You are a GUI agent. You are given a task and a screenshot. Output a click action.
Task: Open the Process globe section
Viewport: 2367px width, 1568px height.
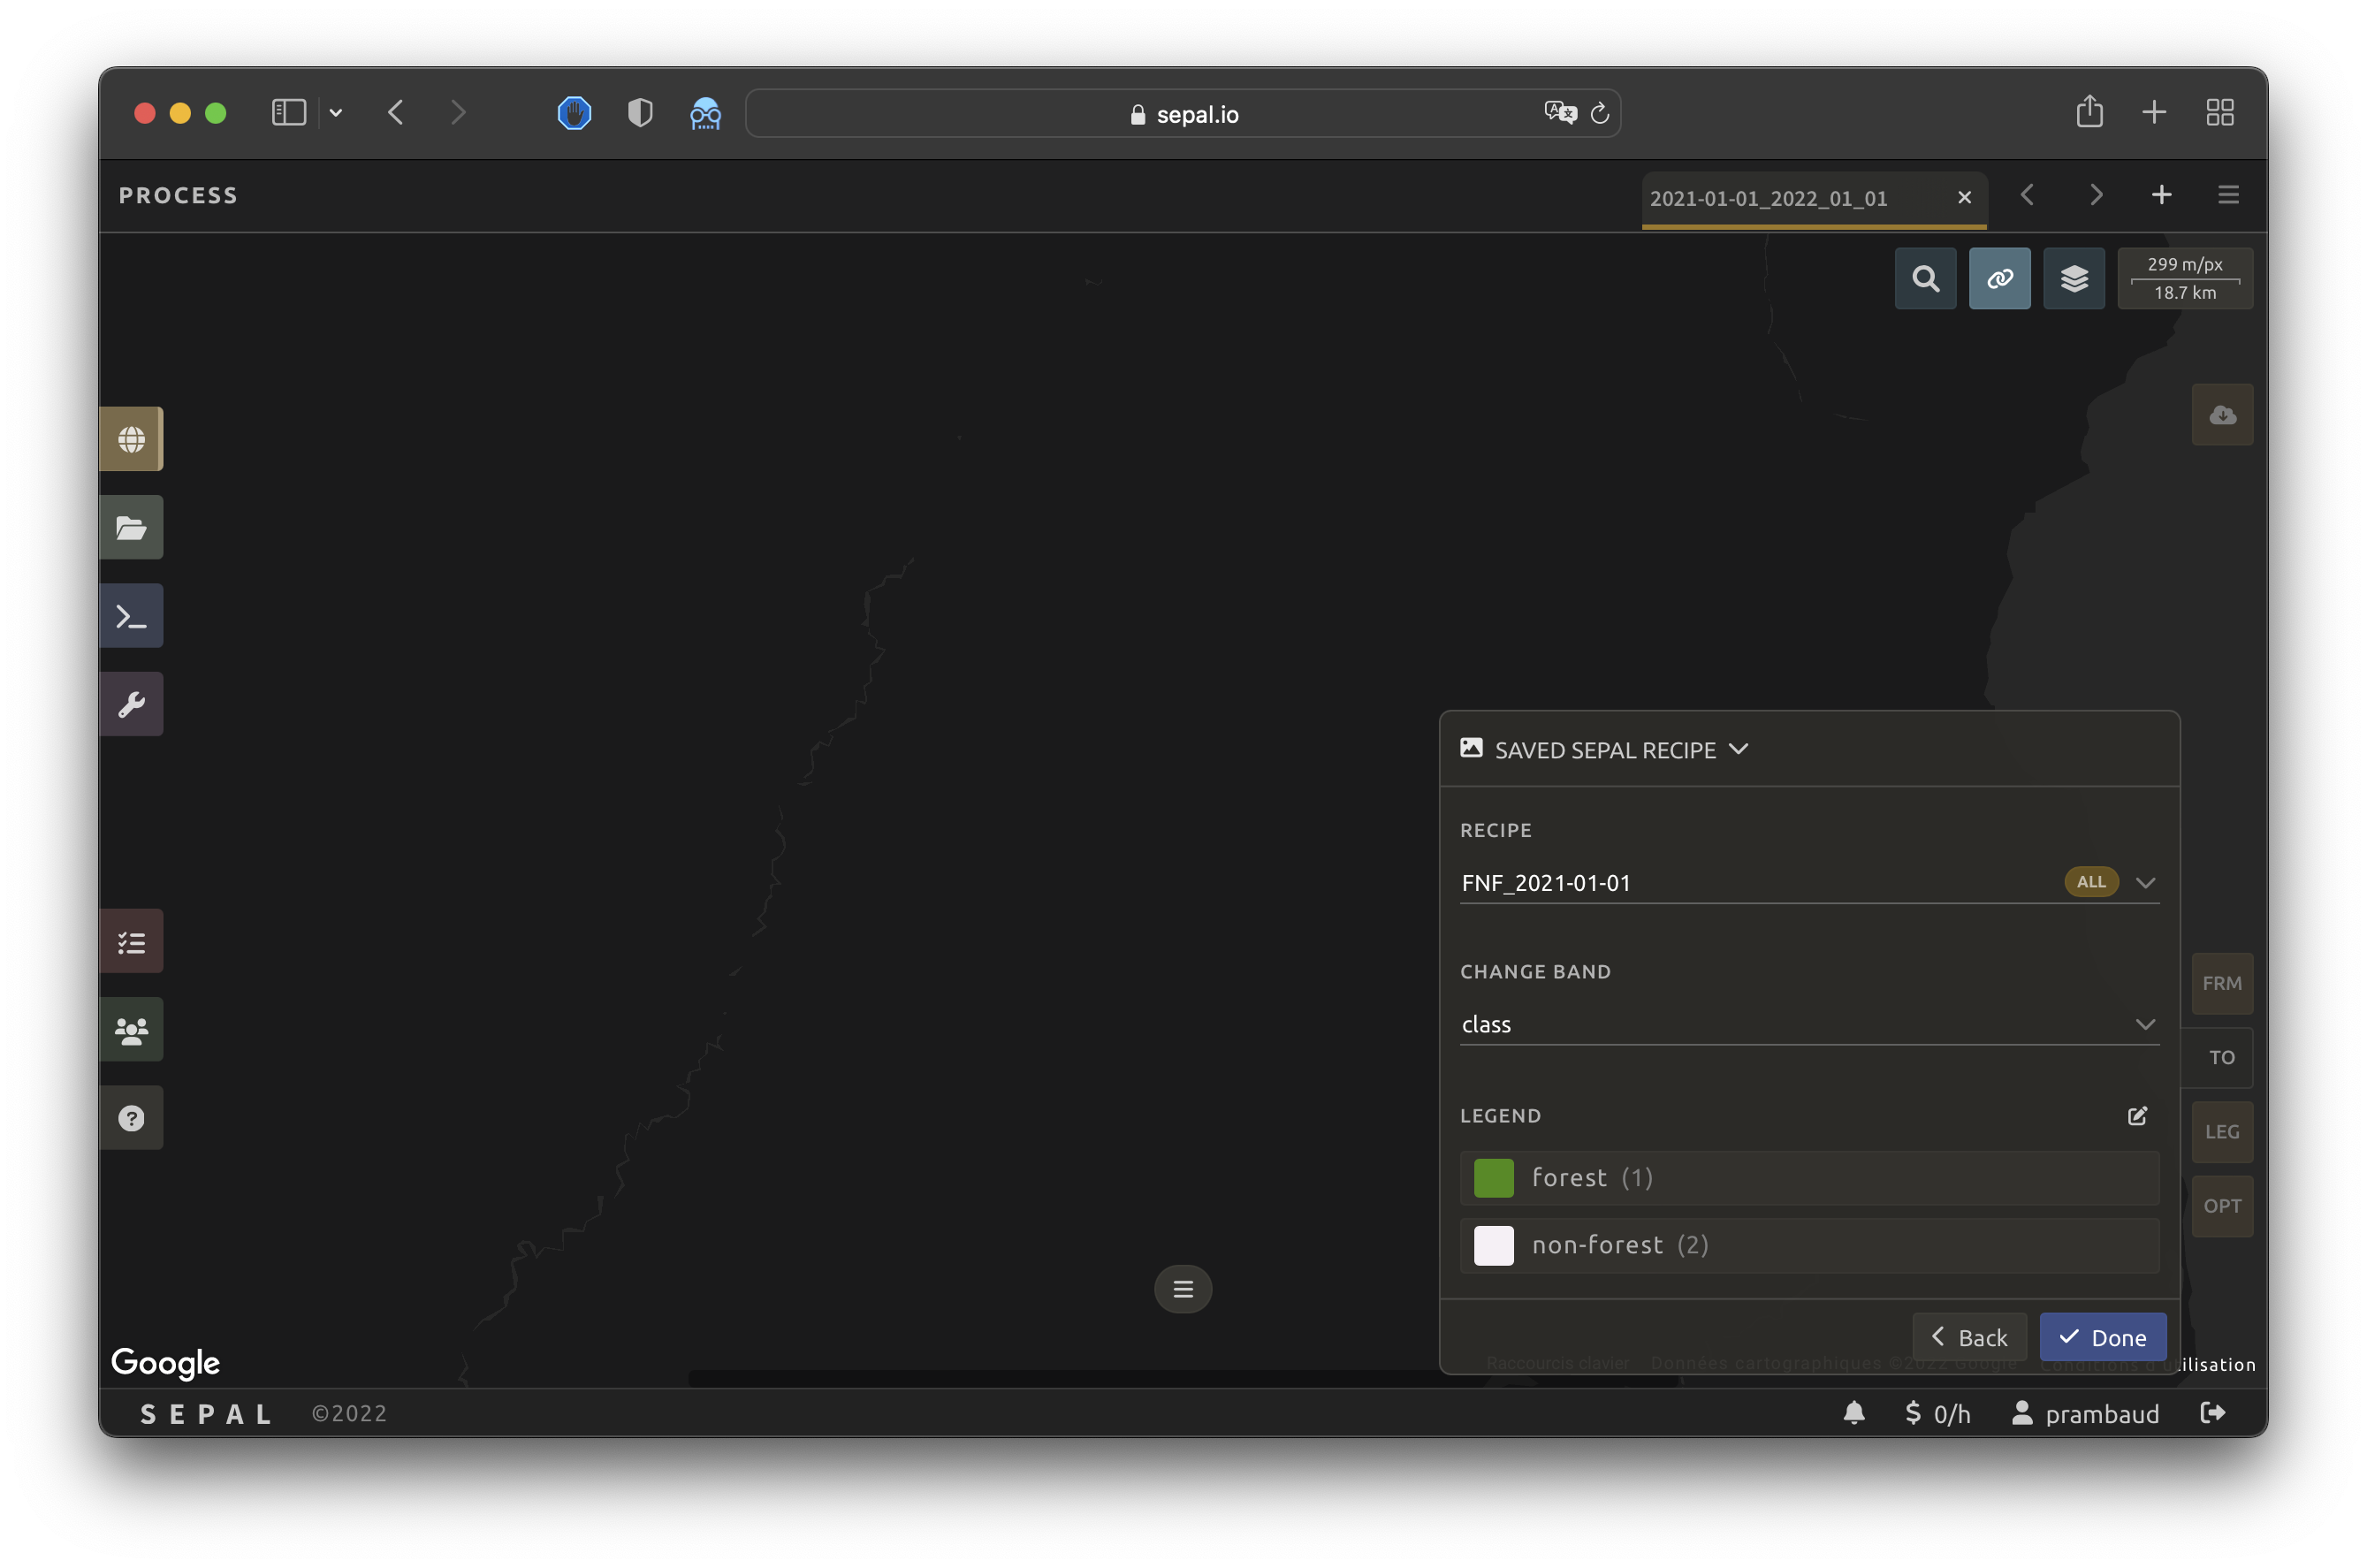(131, 439)
